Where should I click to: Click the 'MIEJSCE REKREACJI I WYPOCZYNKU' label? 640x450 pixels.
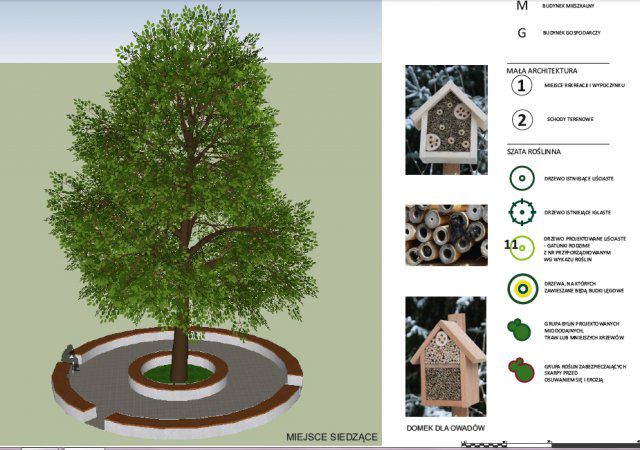tap(584, 85)
